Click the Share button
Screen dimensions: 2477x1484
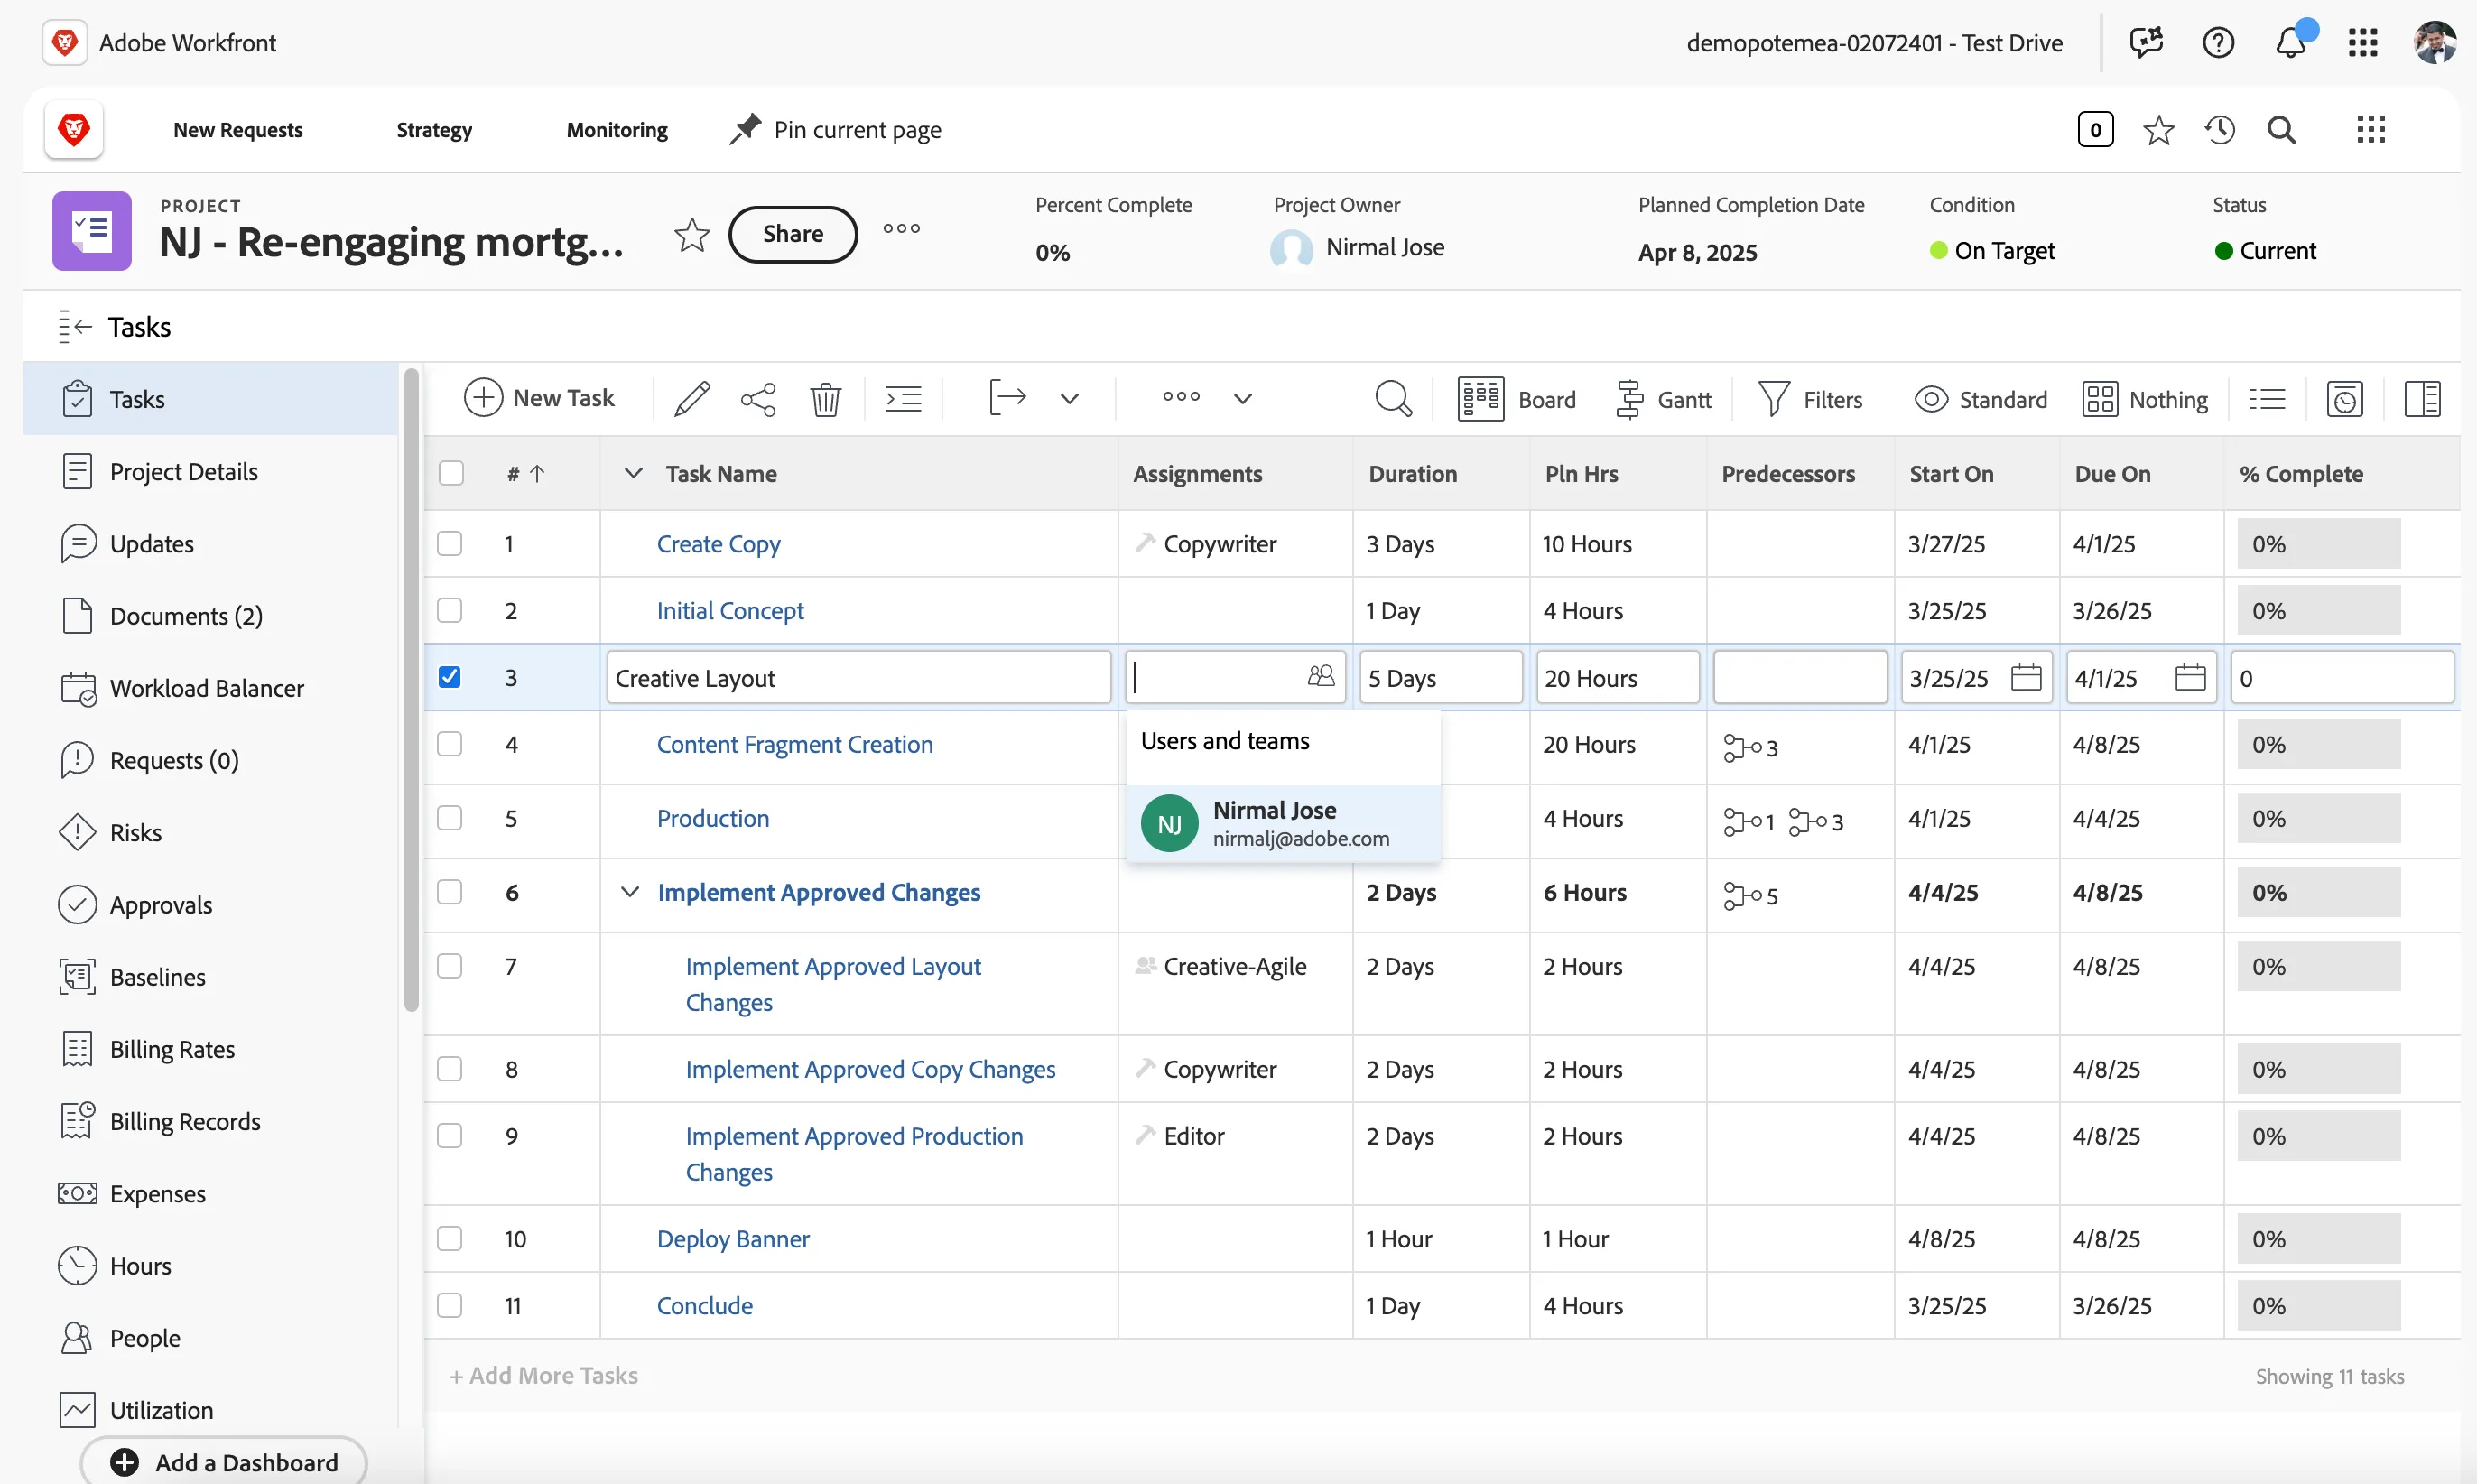click(x=793, y=234)
